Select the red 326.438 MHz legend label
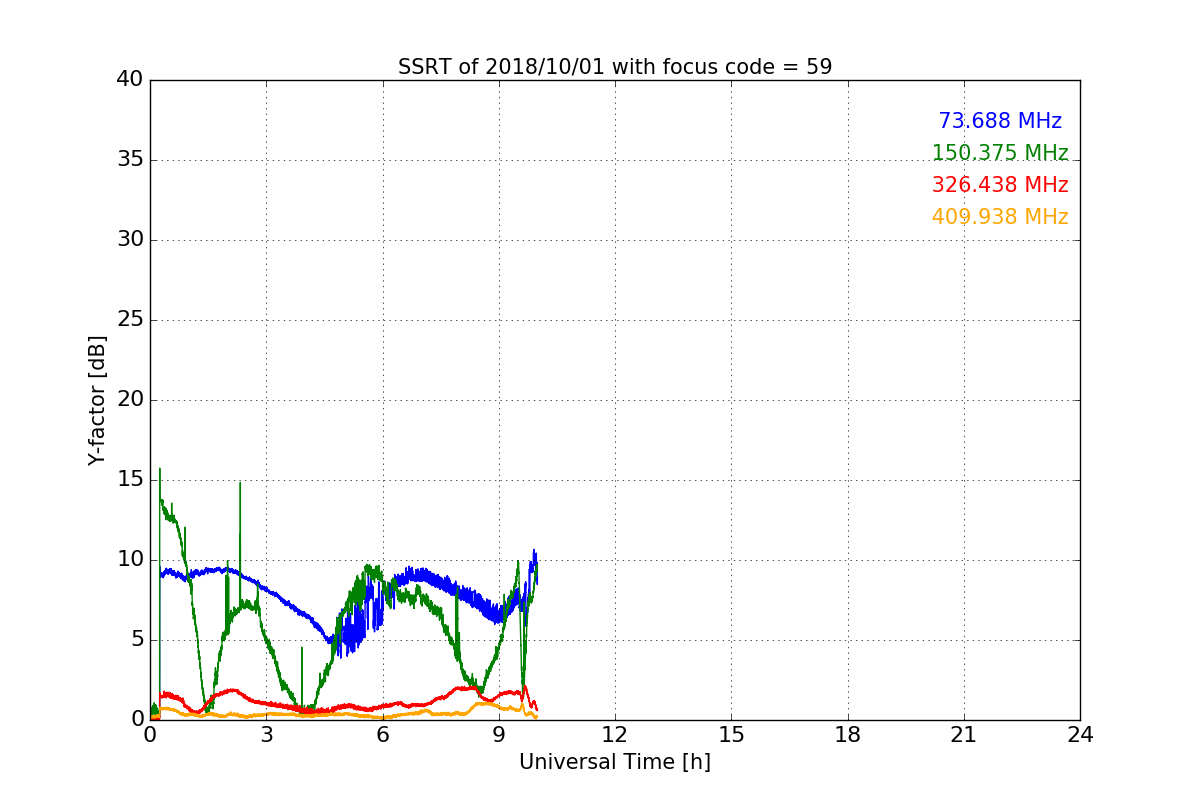The height and width of the screenshot is (800, 1200). click(1000, 185)
